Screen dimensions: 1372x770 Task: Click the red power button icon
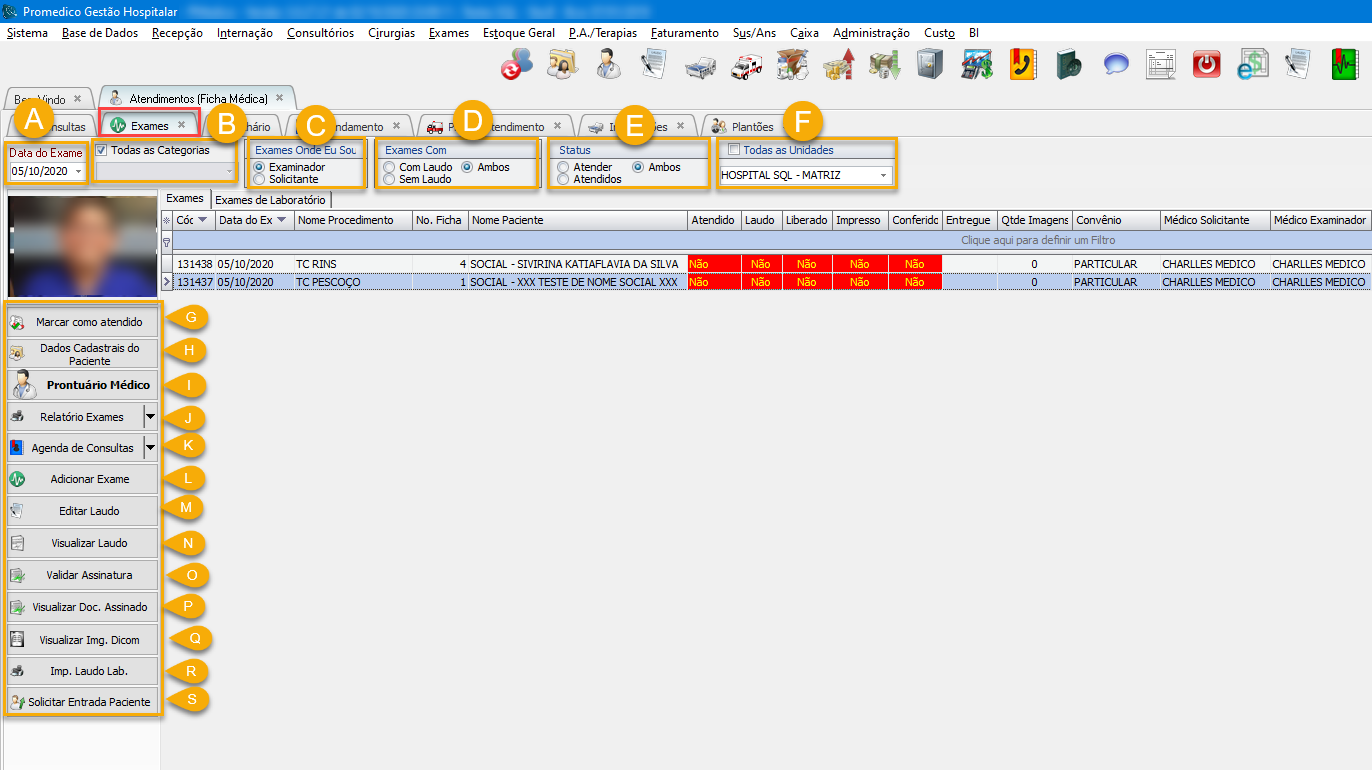click(1208, 66)
